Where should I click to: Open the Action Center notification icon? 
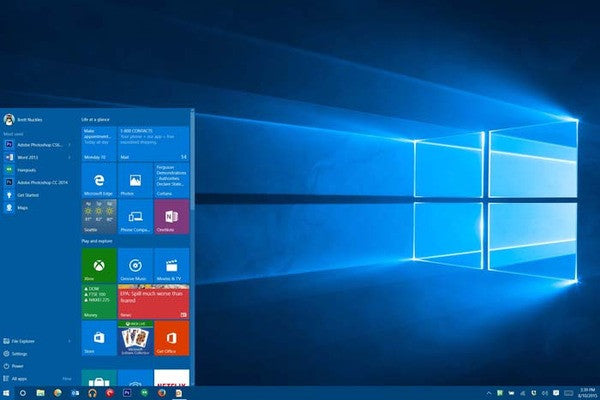(x=556, y=393)
